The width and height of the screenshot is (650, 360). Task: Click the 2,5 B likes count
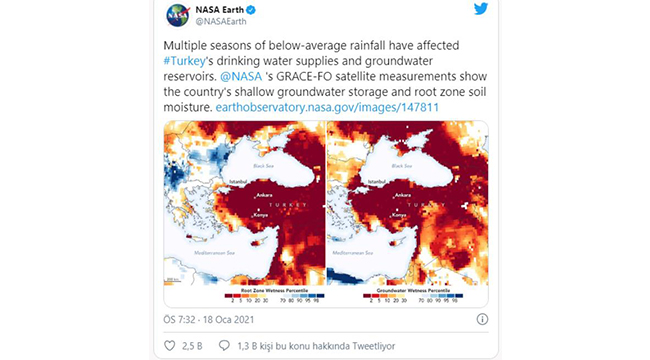pos(192,346)
